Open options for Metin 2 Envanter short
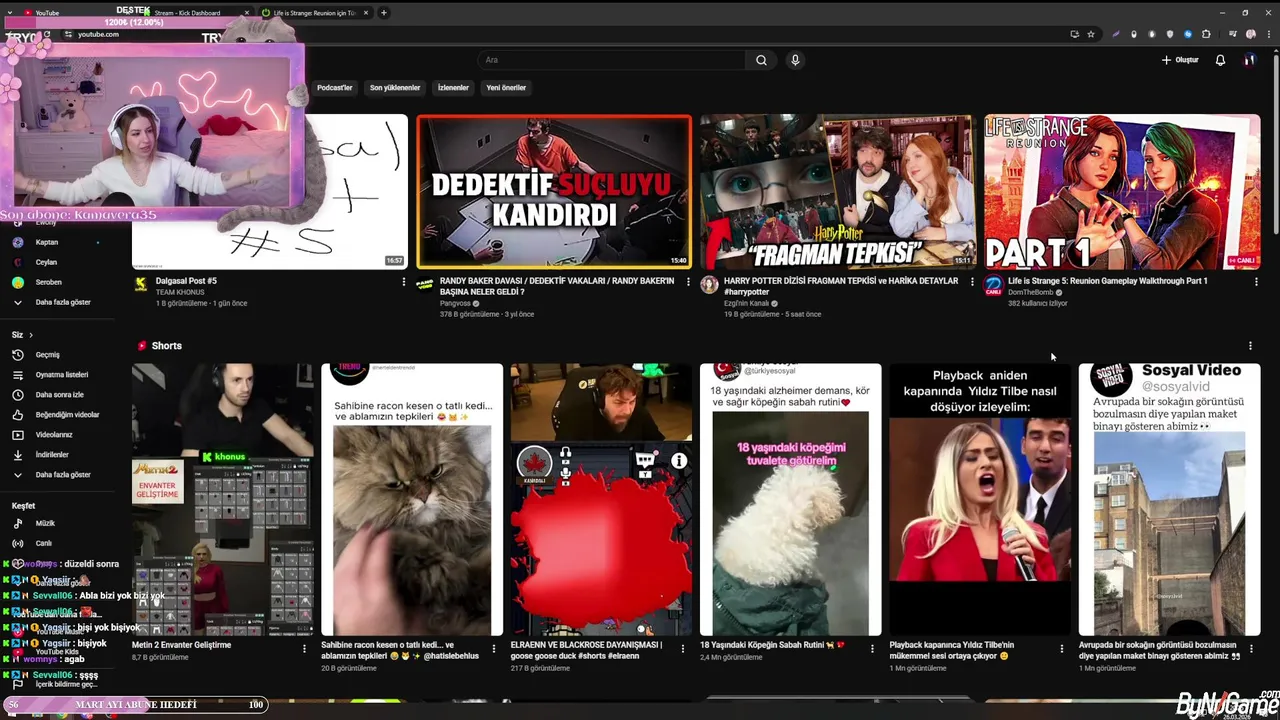The image size is (1280, 720). coord(304,649)
